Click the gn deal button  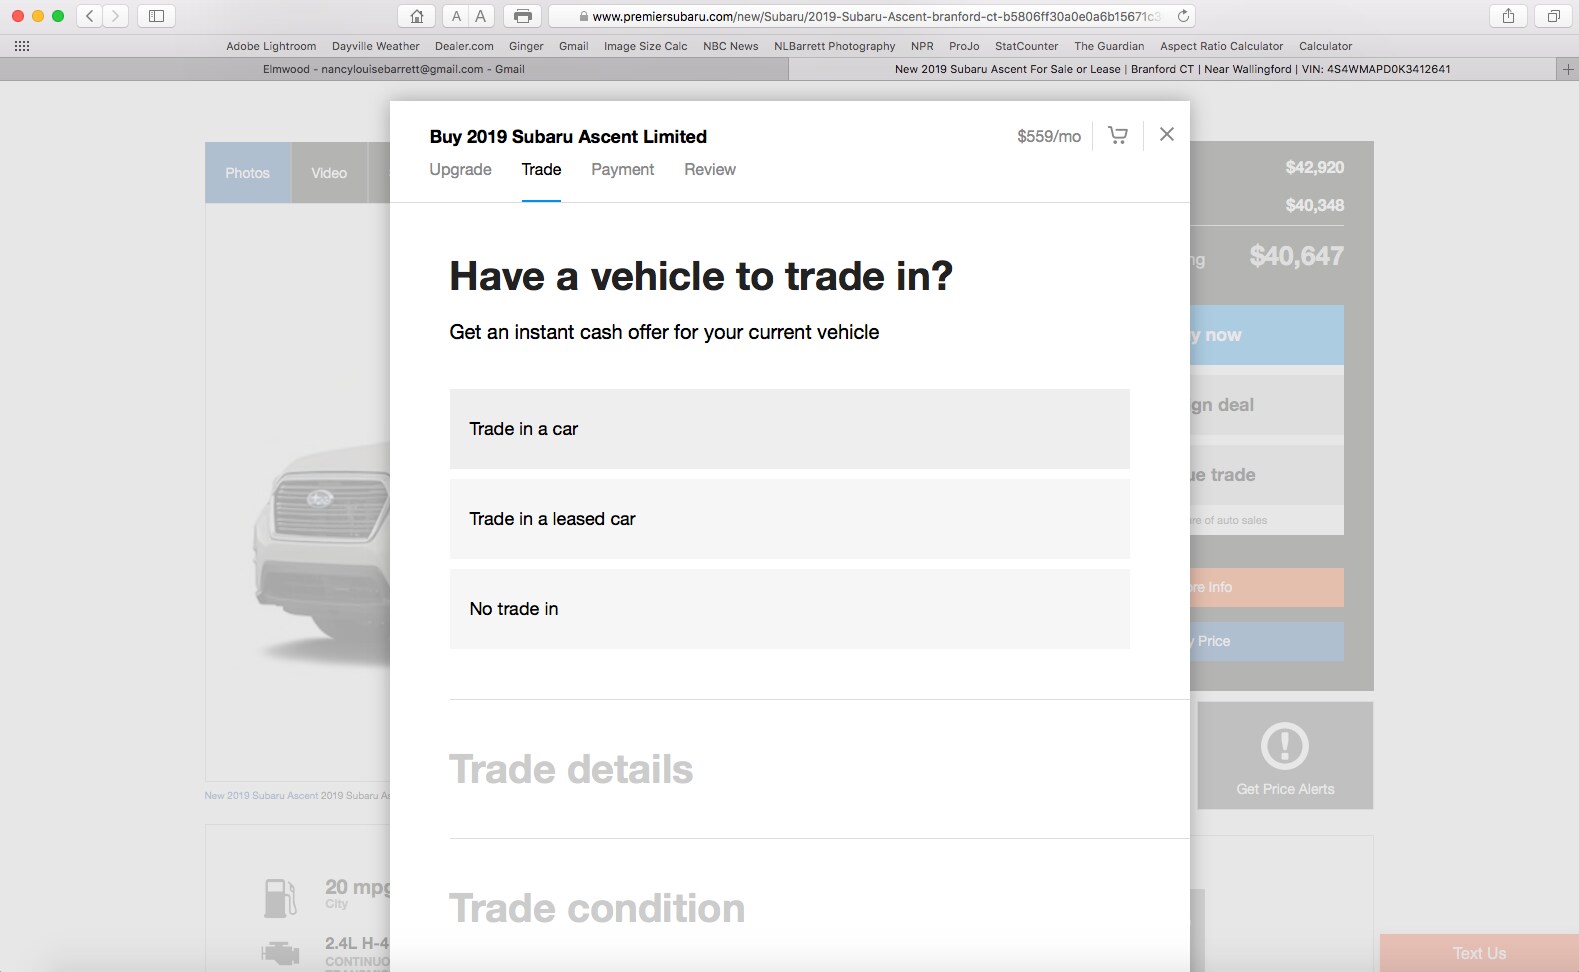(1267, 405)
